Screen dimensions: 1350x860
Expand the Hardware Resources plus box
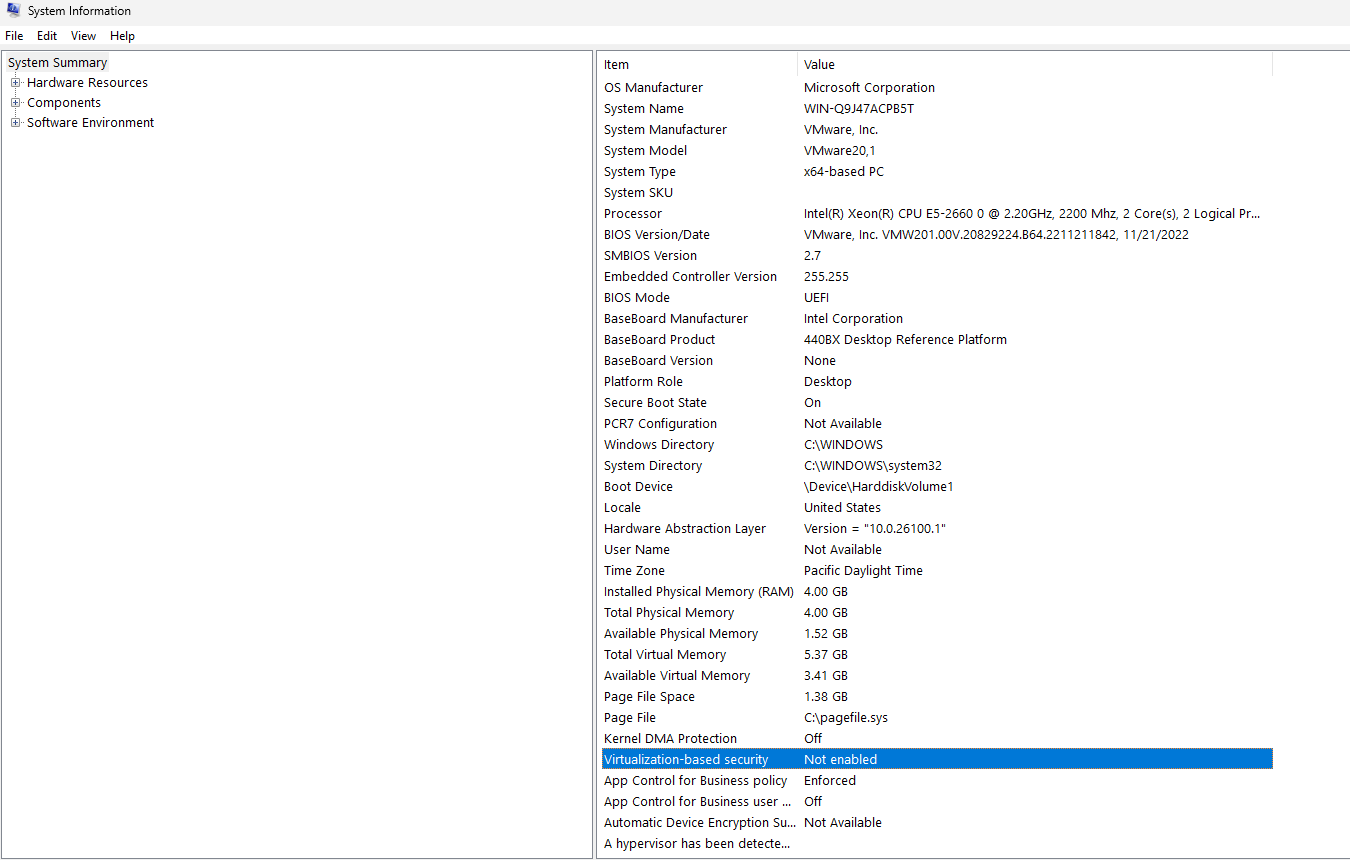click(x=15, y=83)
